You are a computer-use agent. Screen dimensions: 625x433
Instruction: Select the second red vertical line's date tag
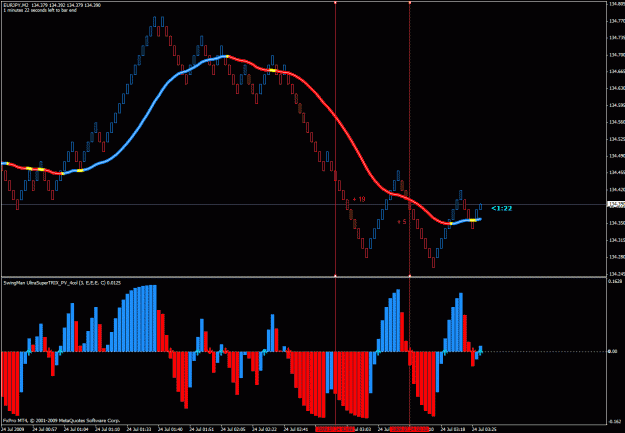[409, 429]
